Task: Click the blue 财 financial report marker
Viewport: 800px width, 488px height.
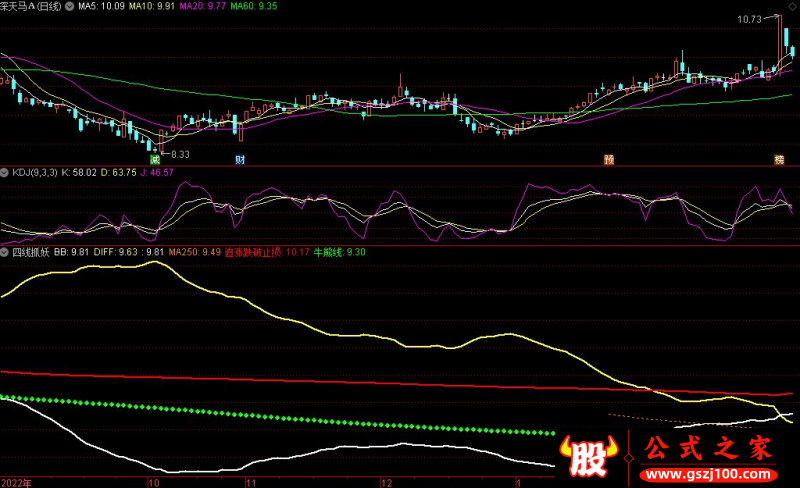Action: coord(240,159)
